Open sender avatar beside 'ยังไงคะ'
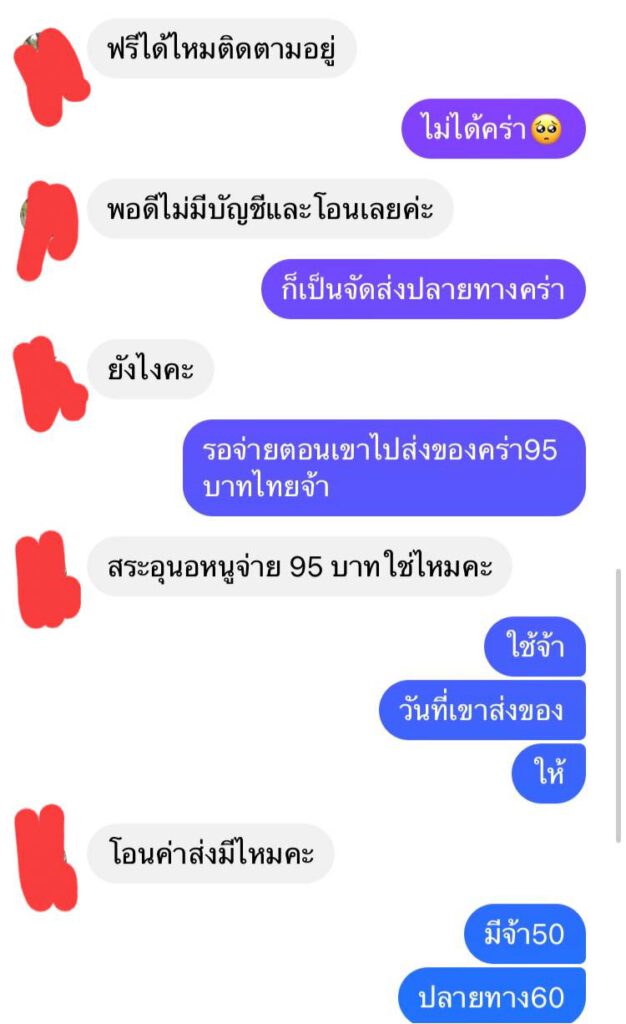Image resolution: width=626 pixels, height=1024 pixels. pos(50,384)
